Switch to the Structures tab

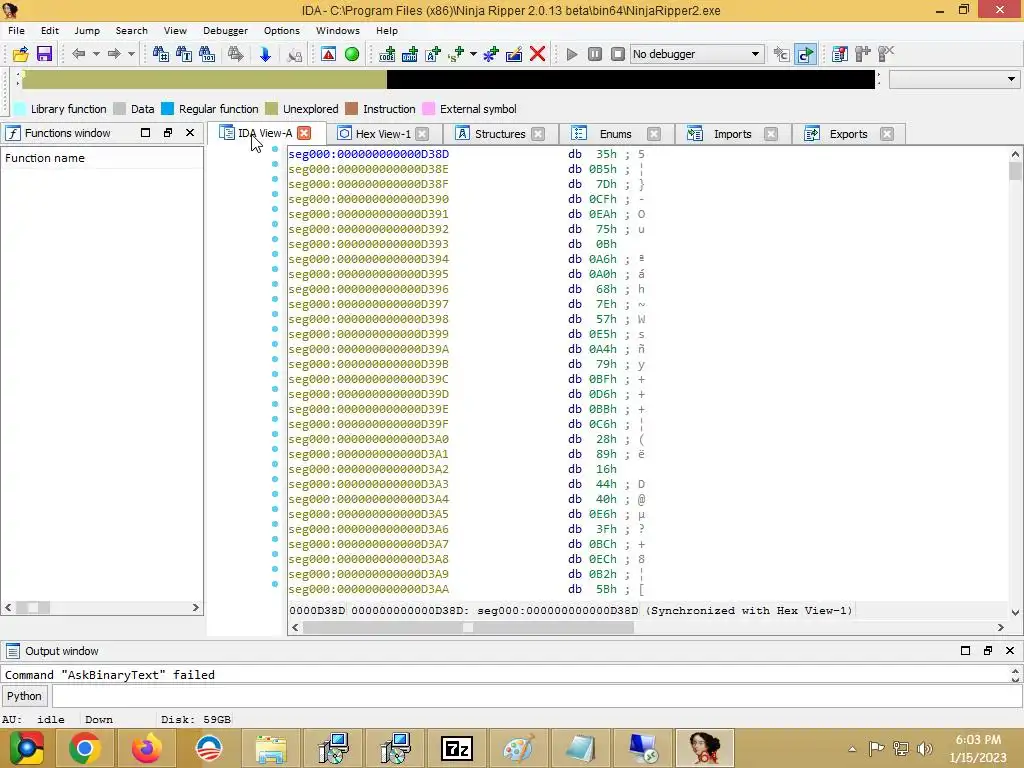(500, 134)
